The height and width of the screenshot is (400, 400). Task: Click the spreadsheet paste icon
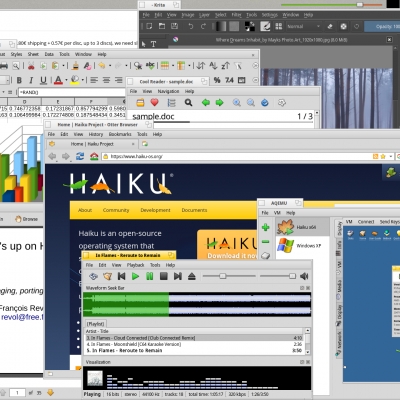click(x=55, y=66)
